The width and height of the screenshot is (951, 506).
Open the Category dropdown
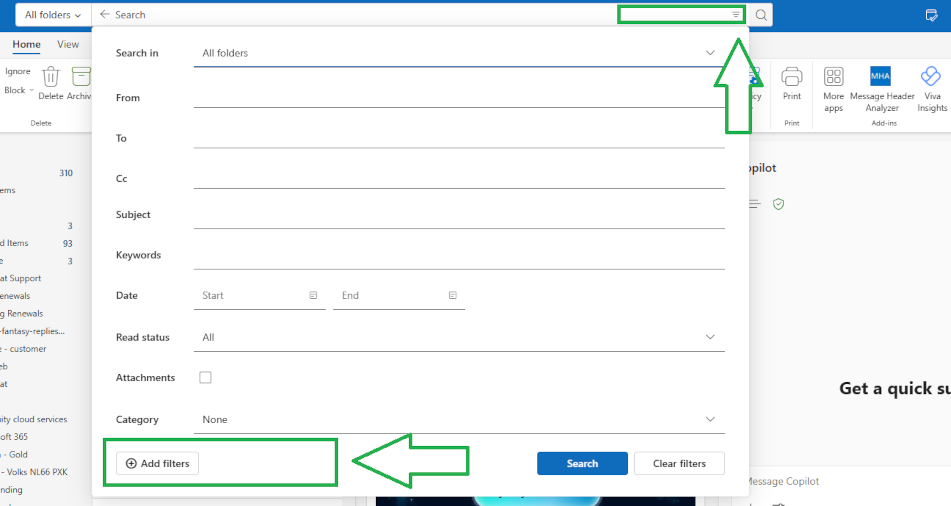tap(710, 420)
